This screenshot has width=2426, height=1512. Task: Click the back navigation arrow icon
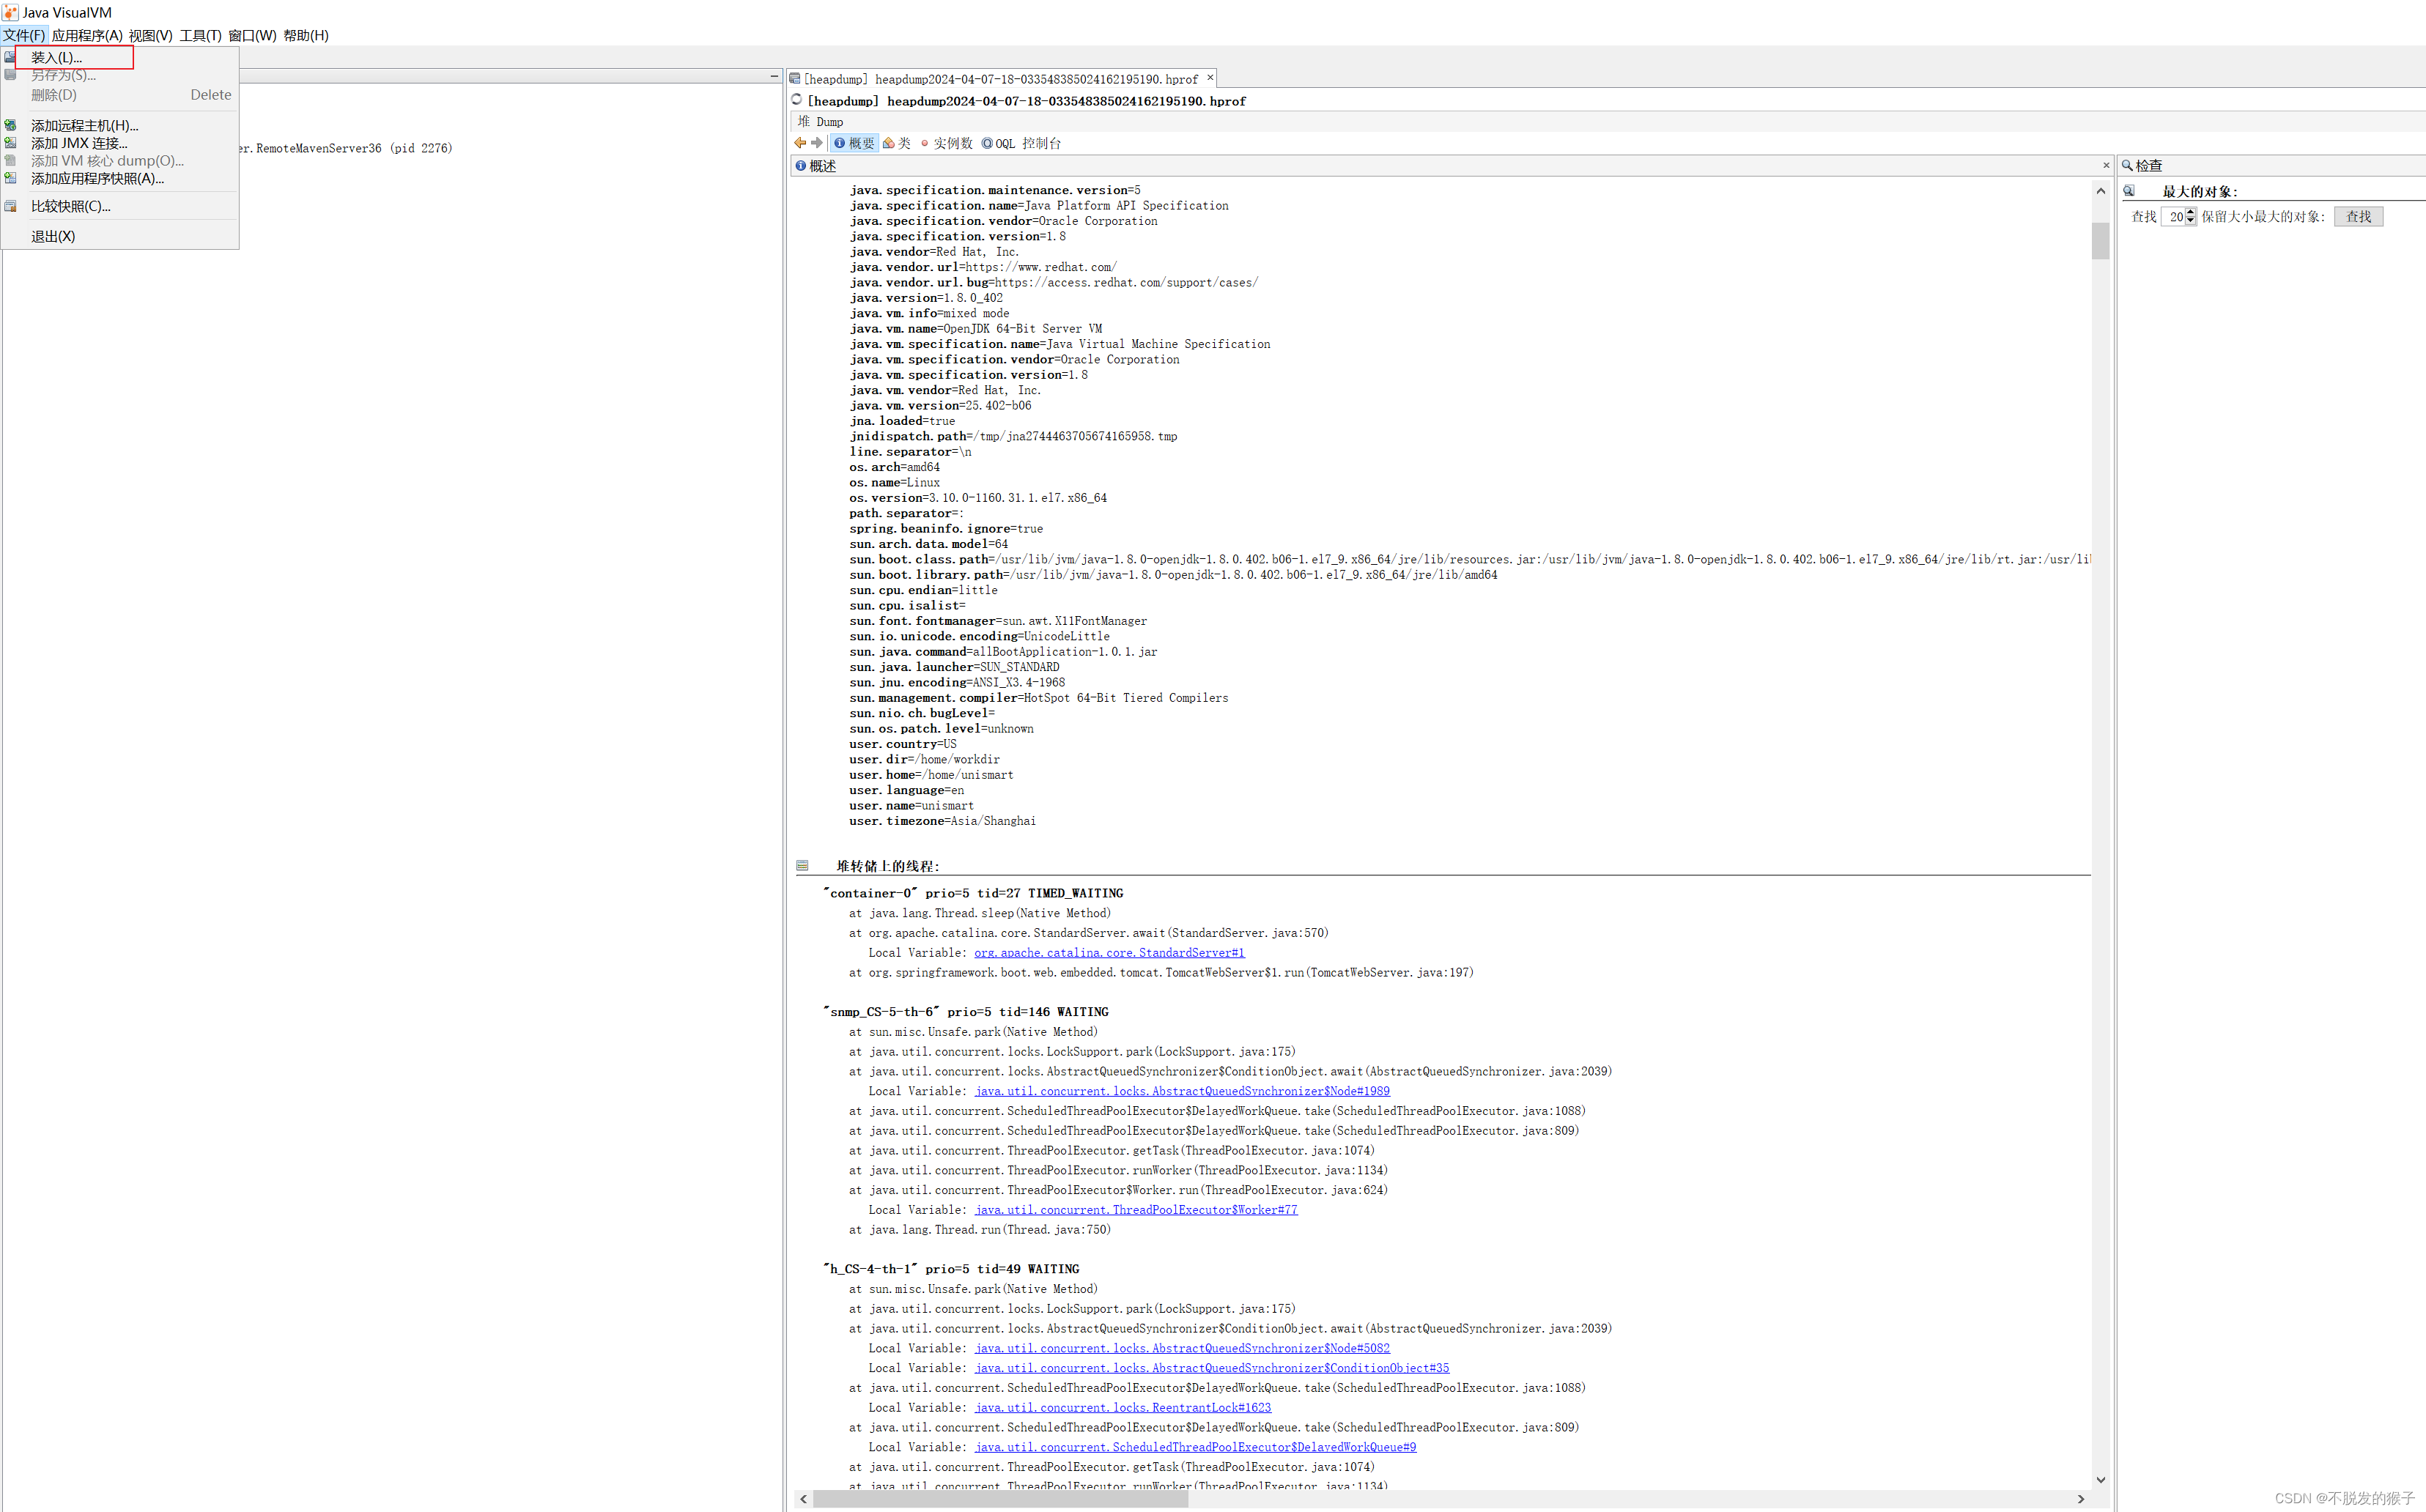(x=799, y=143)
